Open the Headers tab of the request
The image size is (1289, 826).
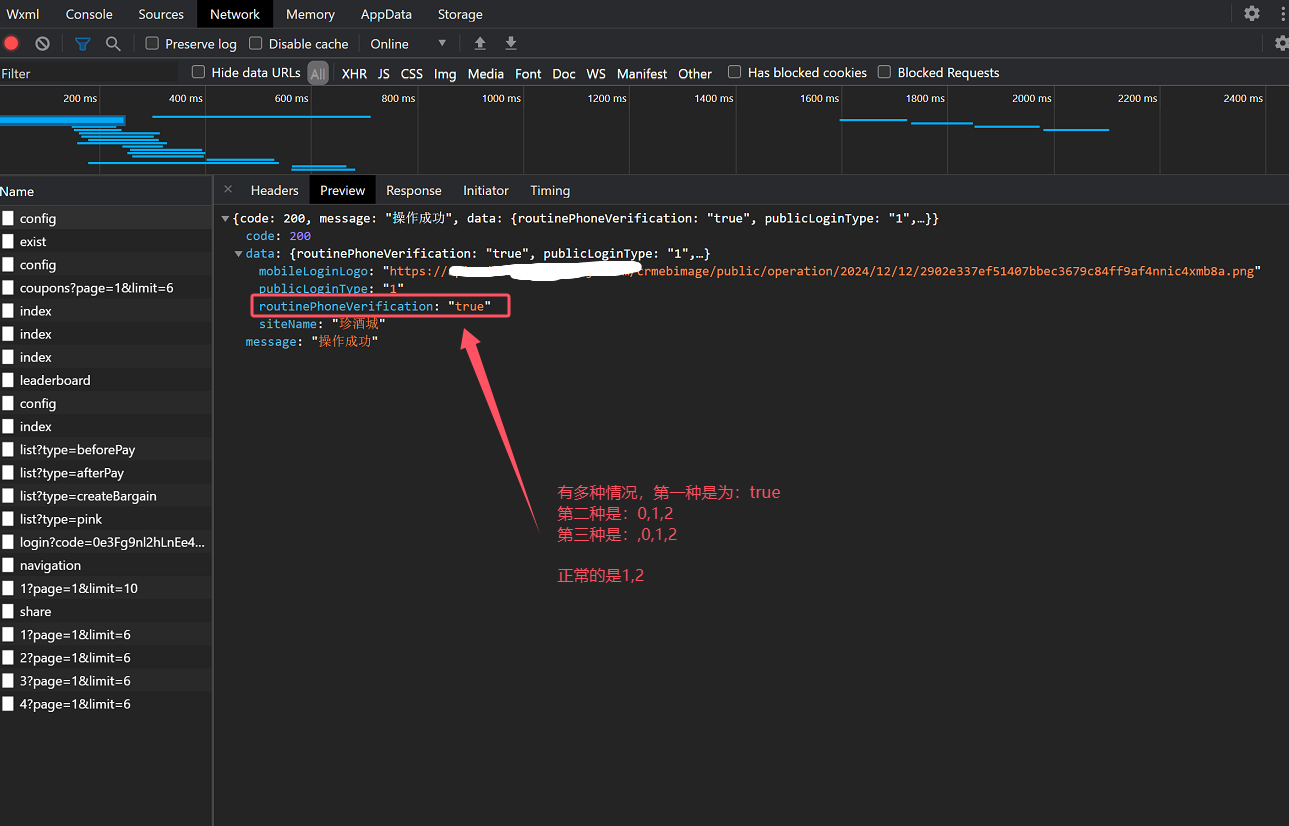pos(274,190)
